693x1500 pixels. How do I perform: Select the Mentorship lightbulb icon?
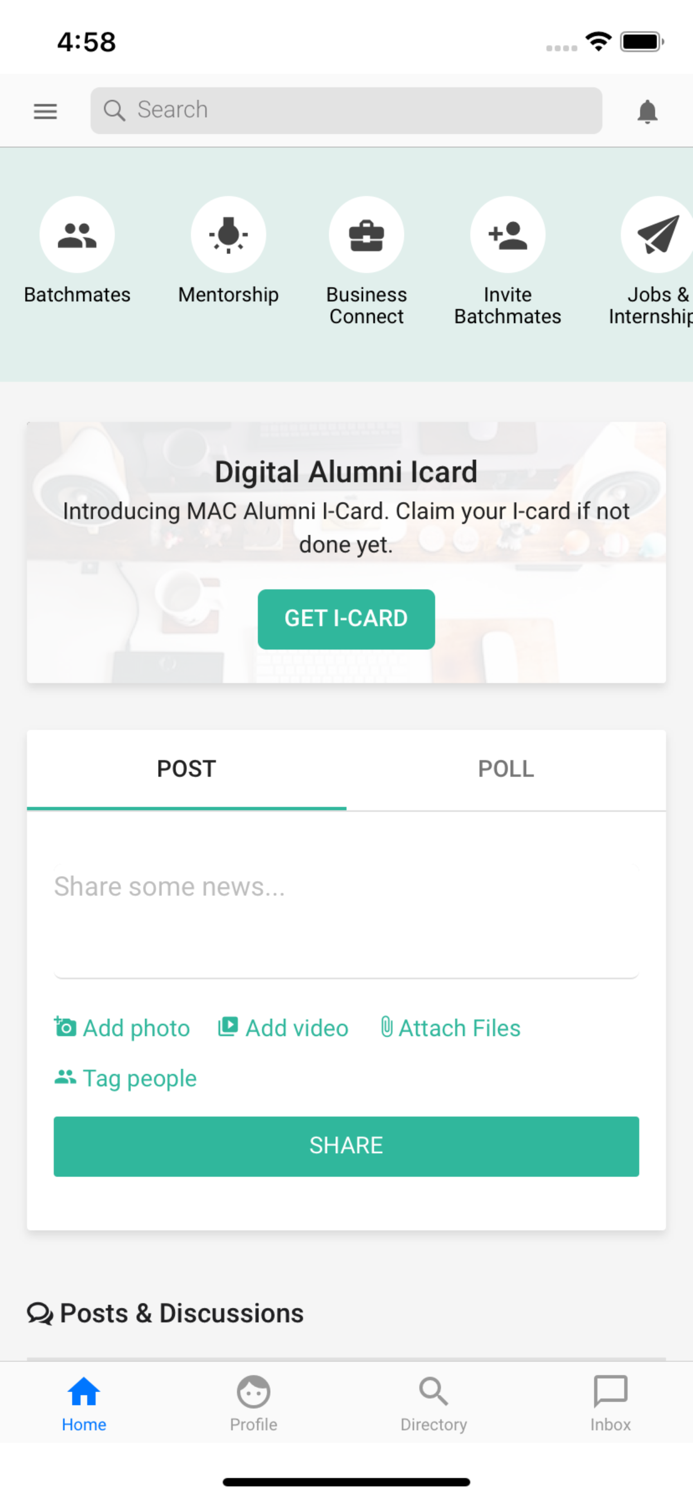(228, 234)
